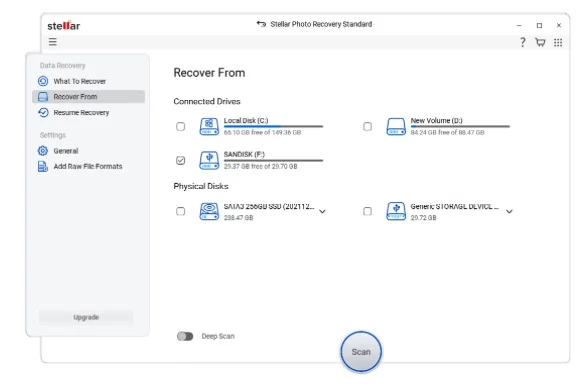Open the hamburger menu icon
586x389 pixels.
tap(53, 42)
